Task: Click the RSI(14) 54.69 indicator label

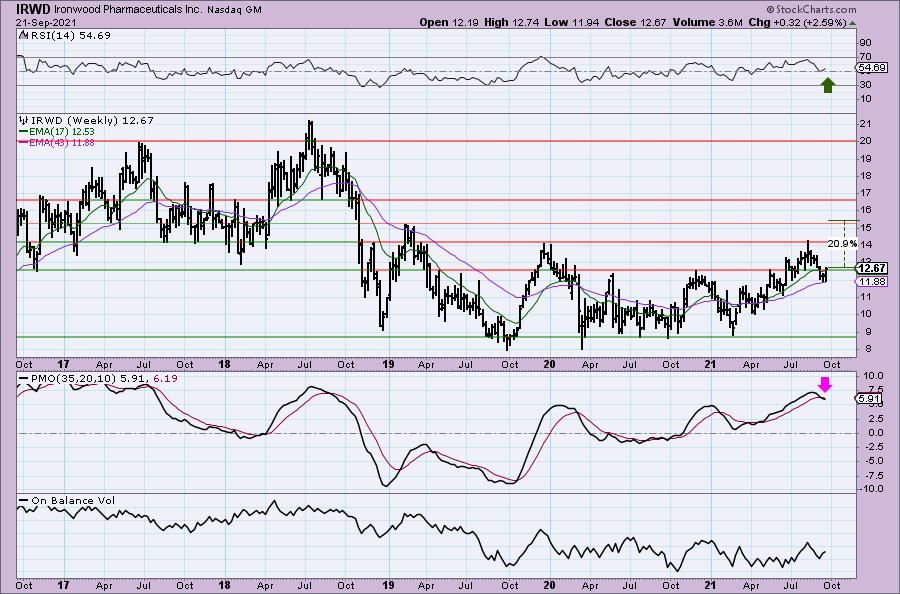Action: pyautogui.click(x=71, y=35)
